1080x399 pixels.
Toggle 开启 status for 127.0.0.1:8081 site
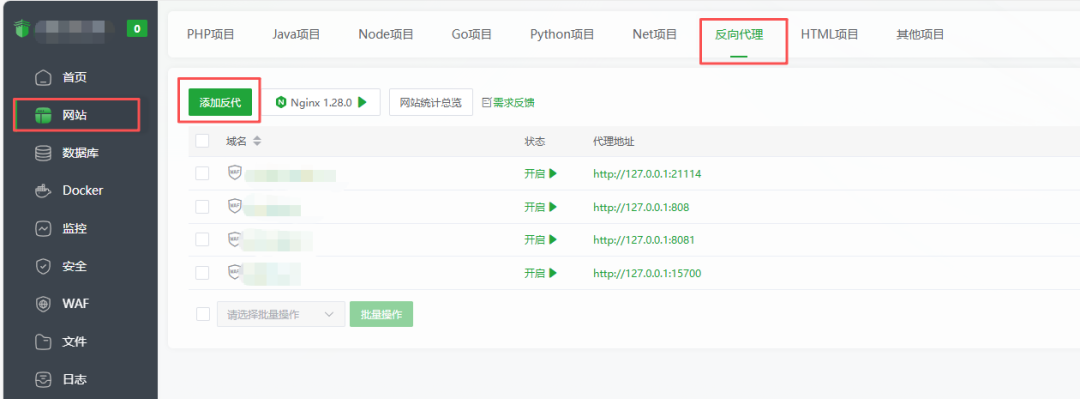point(540,240)
